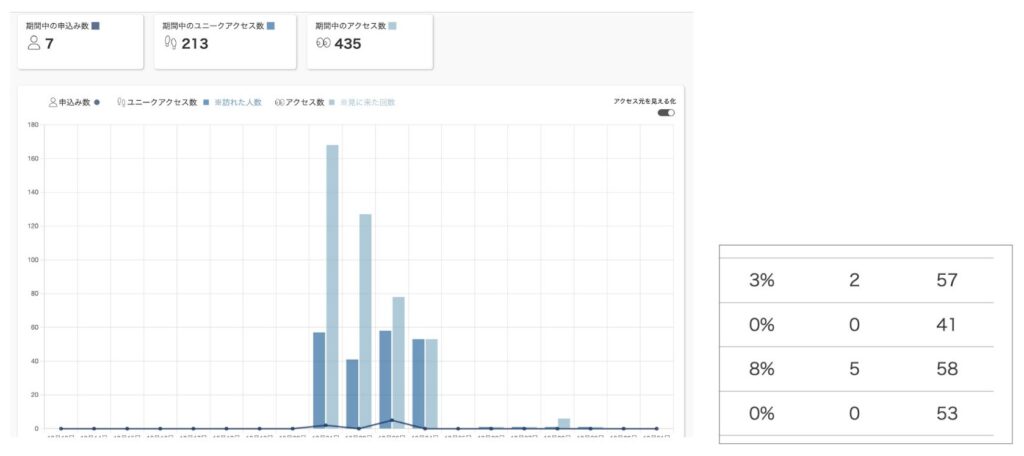Click the 180 y-axis label
This screenshot has width=1024, height=456.
[33, 124]
